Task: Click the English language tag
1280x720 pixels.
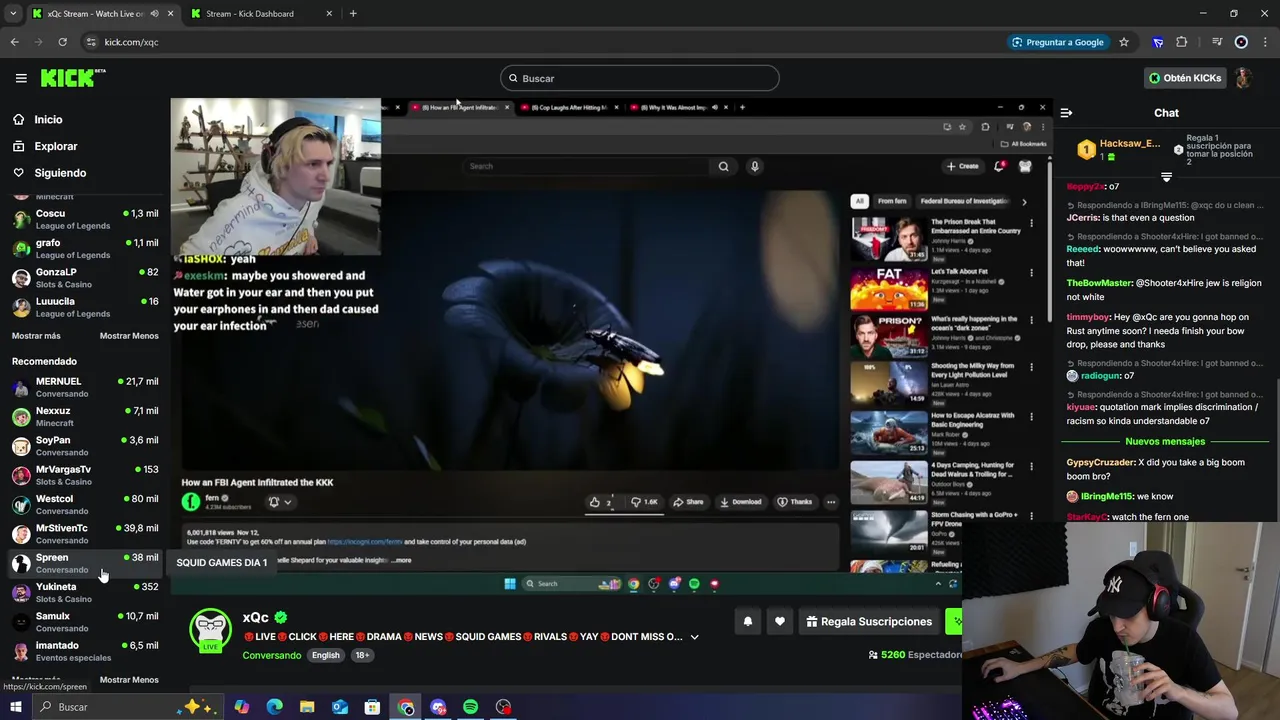Action: point(325,655)
